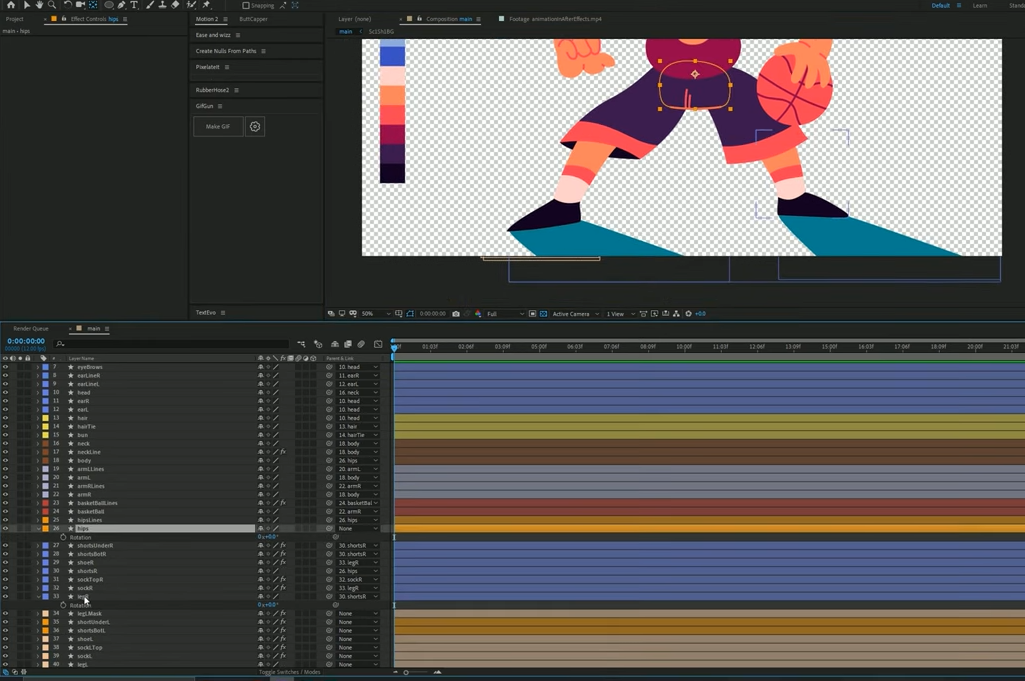
Task: Select the Zoom magnifier tool
Action: [x=52, y=5]
